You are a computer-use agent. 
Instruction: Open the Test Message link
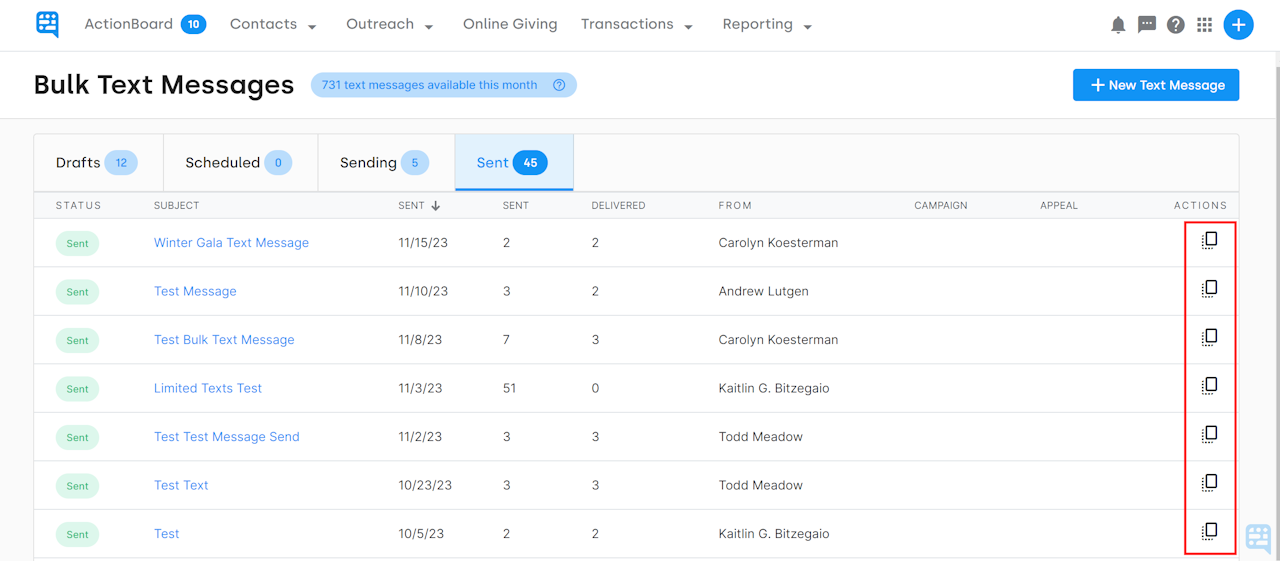tap(195, 291)
